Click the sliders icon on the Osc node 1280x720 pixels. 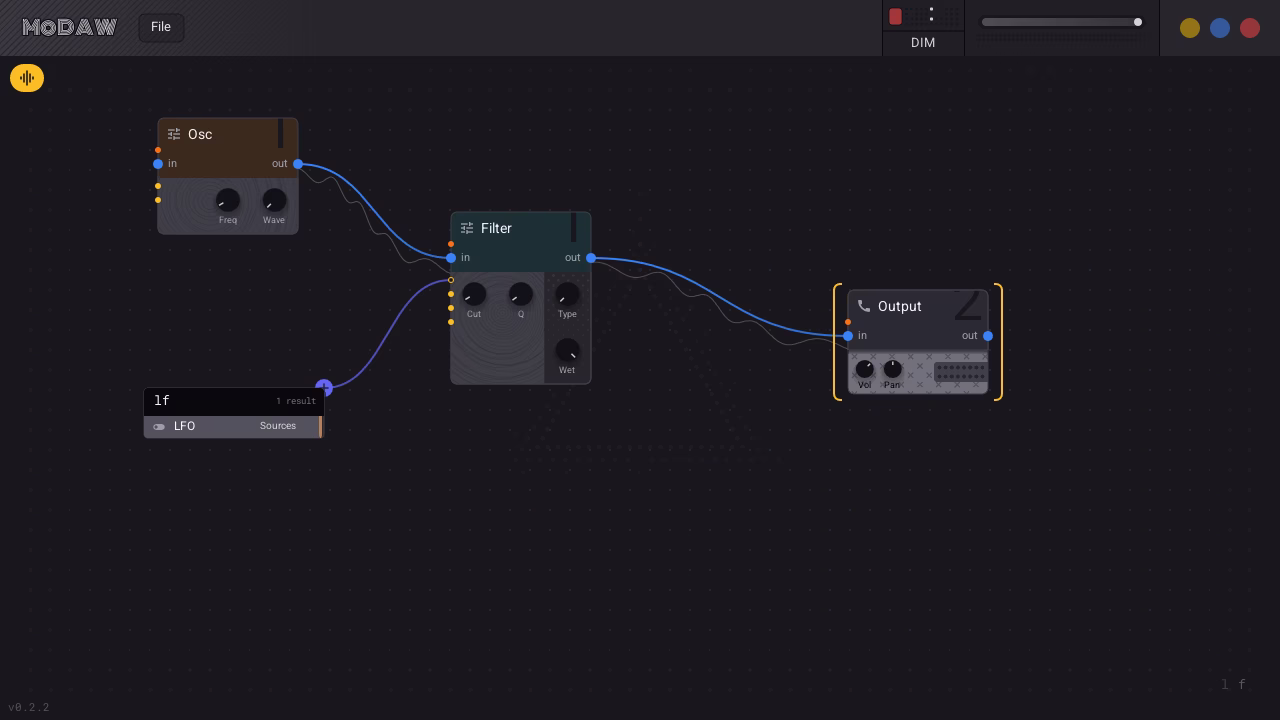(174, 134)
